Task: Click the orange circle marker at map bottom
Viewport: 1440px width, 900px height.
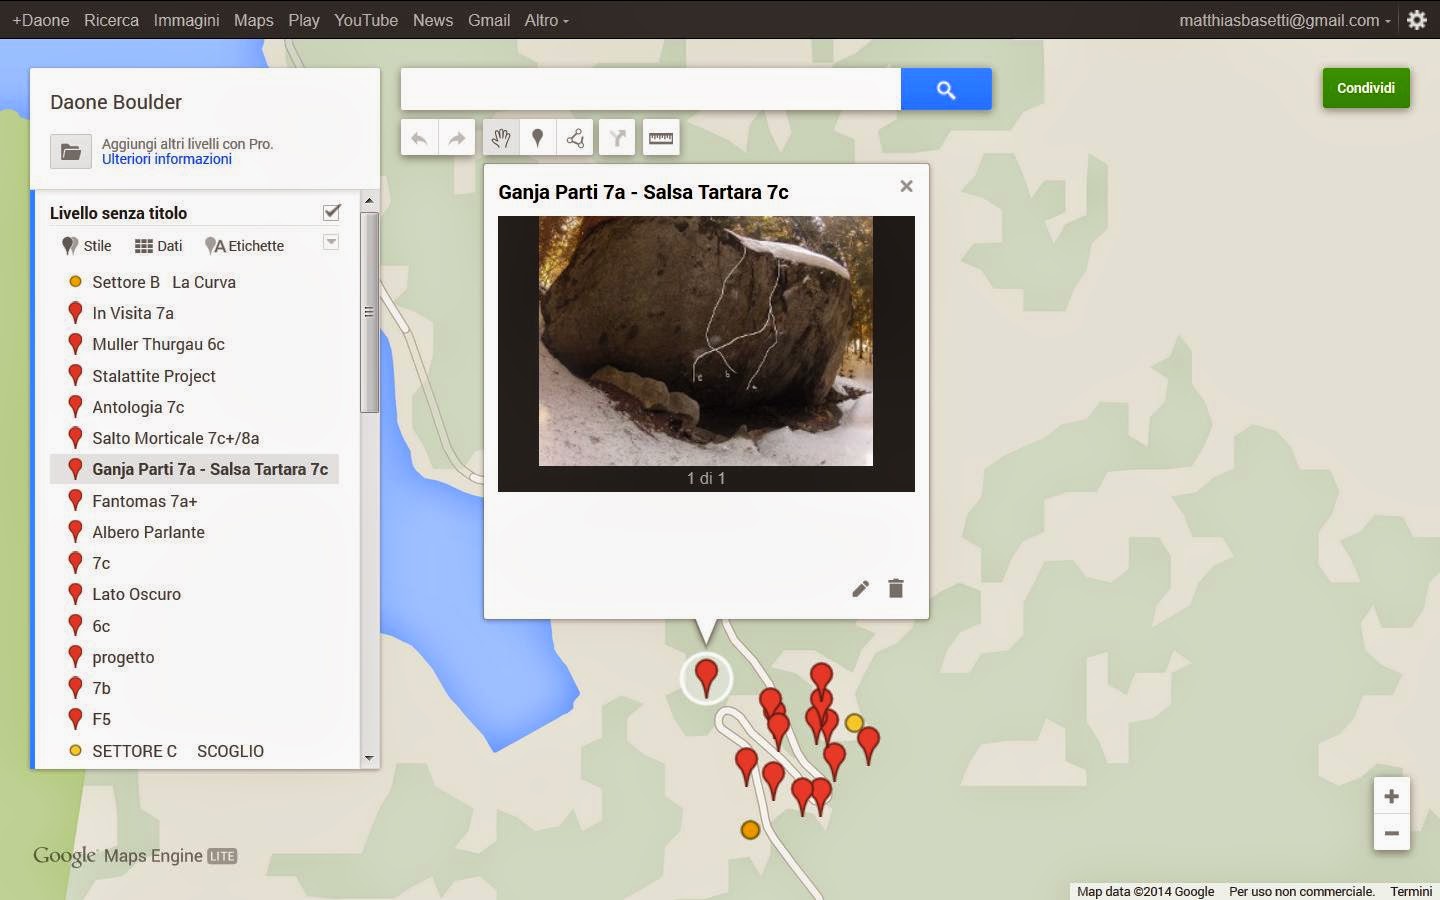Action: point(750,829)
